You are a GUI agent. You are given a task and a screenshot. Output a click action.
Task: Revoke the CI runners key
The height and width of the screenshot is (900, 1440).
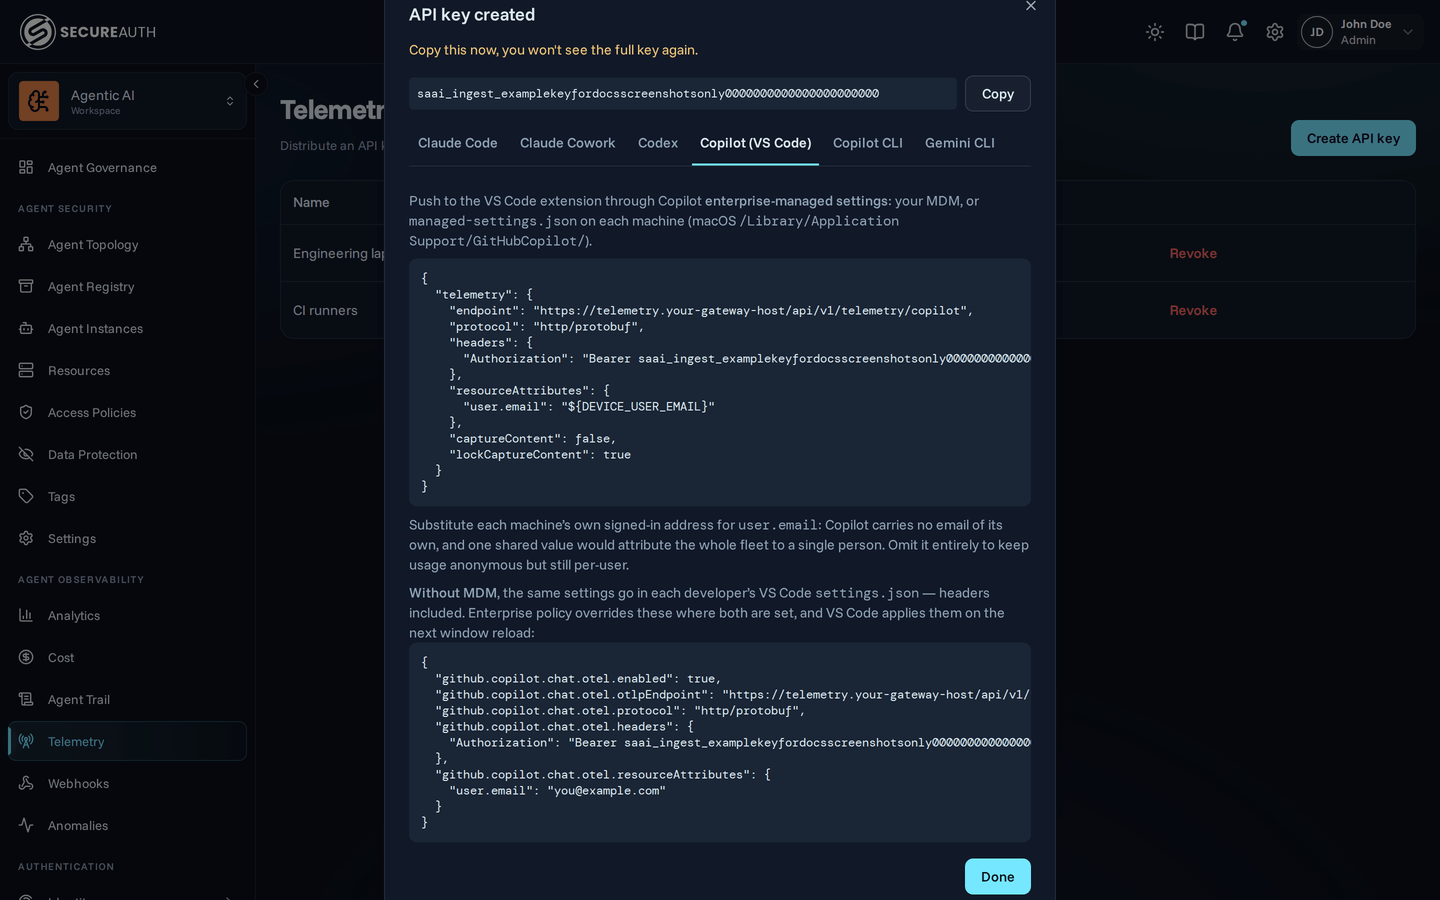coord(1193,310)
